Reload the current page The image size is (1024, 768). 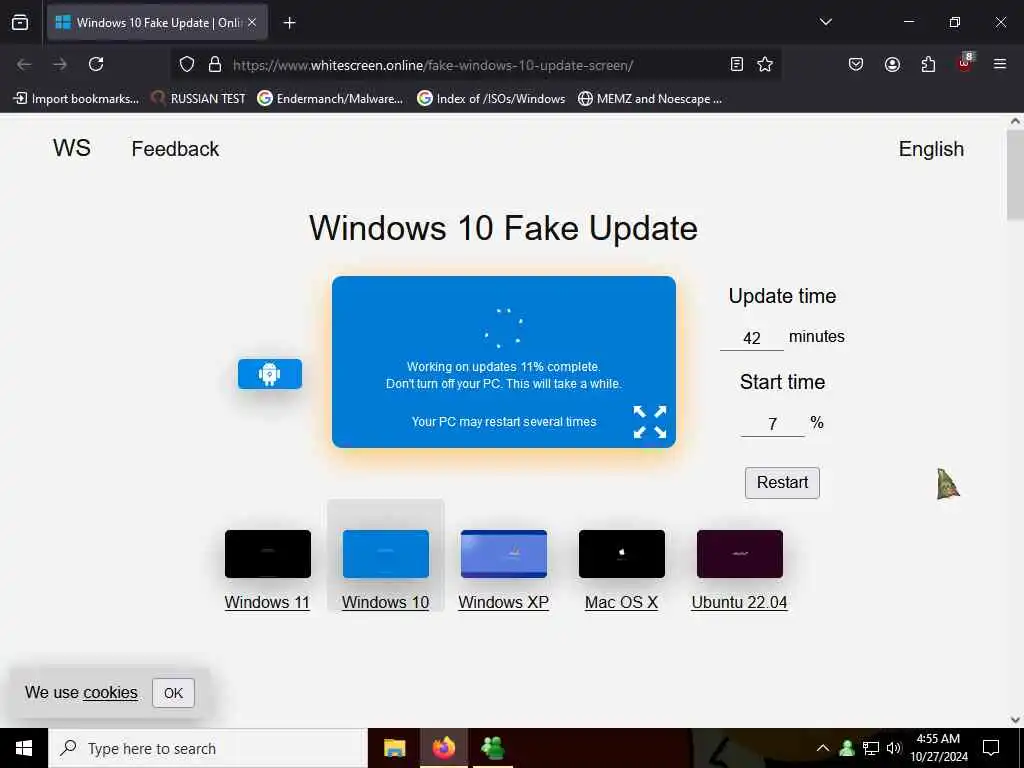click(x=96, y=64)
